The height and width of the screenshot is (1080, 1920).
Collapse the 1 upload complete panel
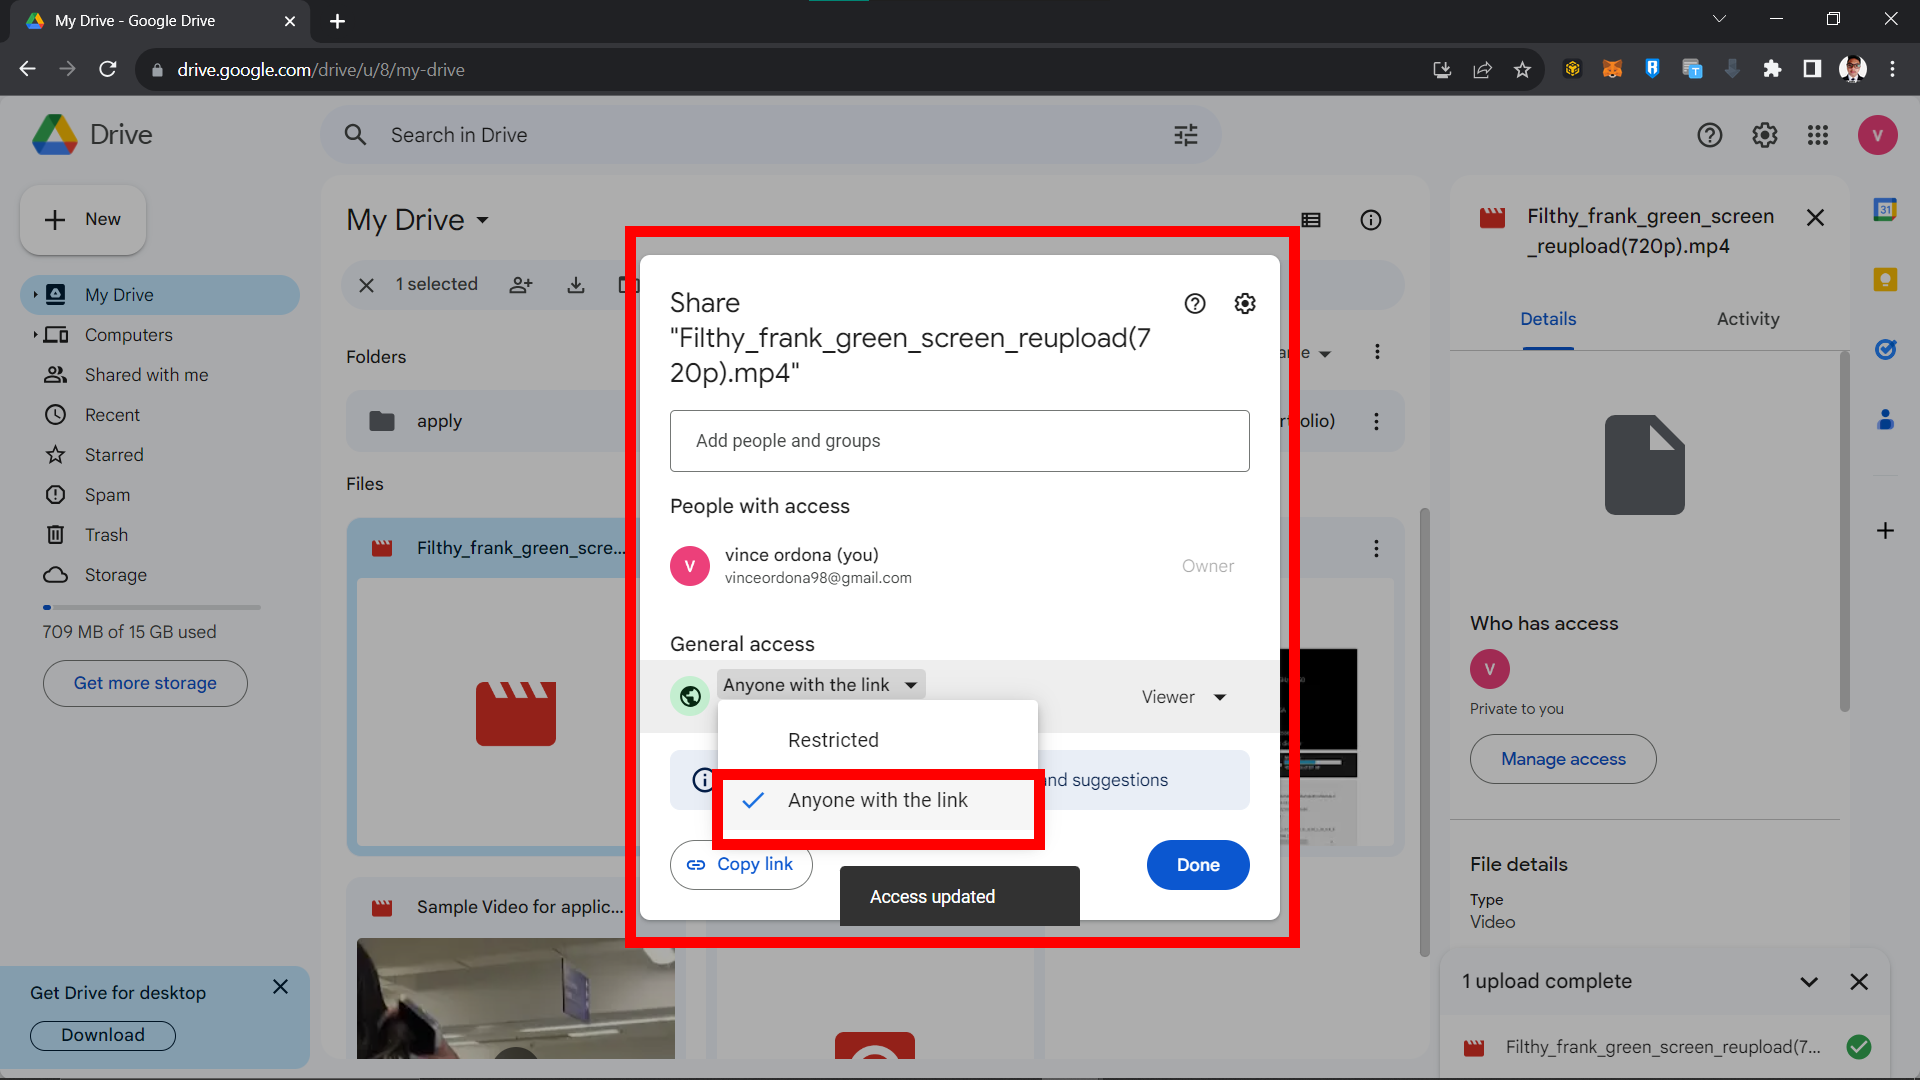pos(1809,981)
